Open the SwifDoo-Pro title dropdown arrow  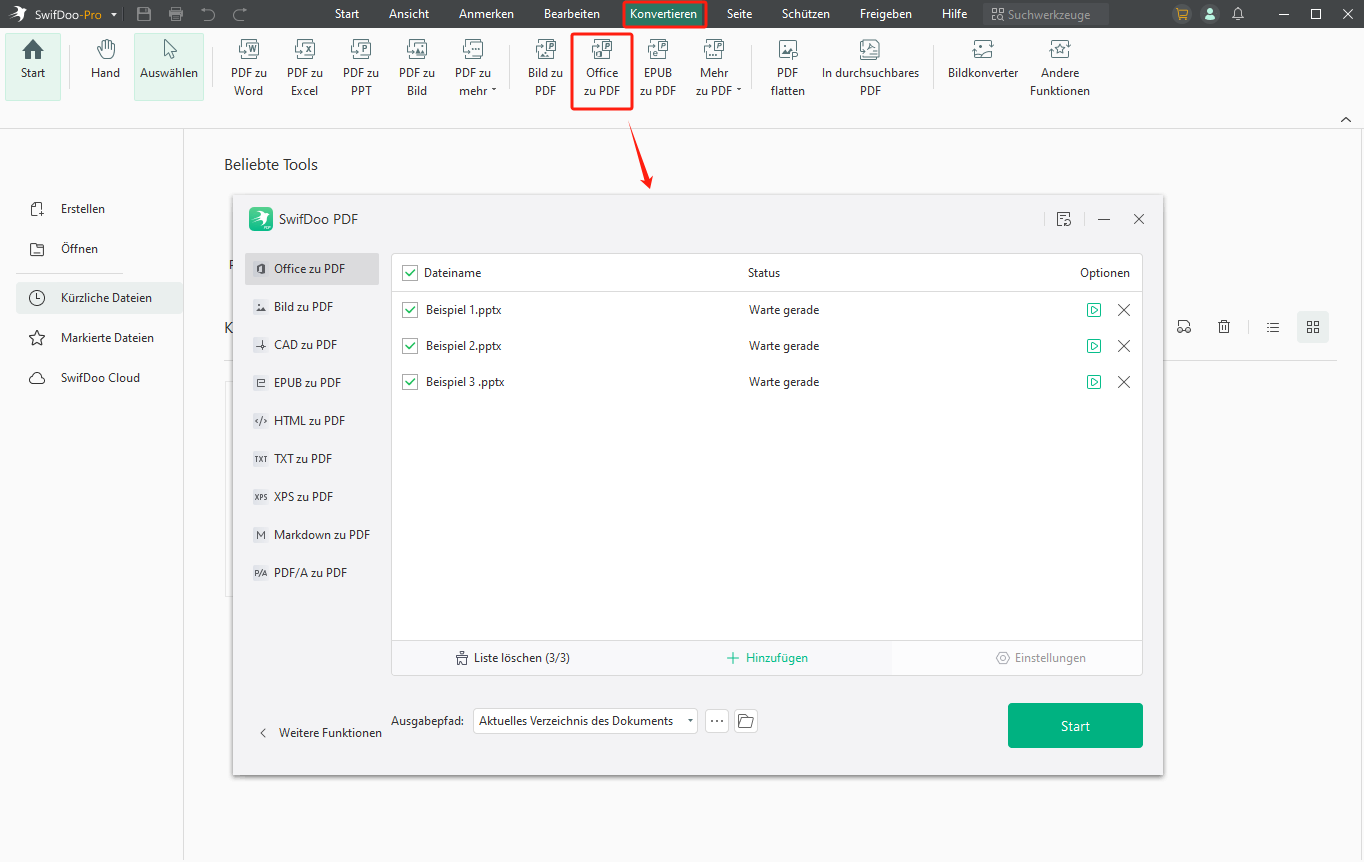pyautogui.click(x=114, y=15)
